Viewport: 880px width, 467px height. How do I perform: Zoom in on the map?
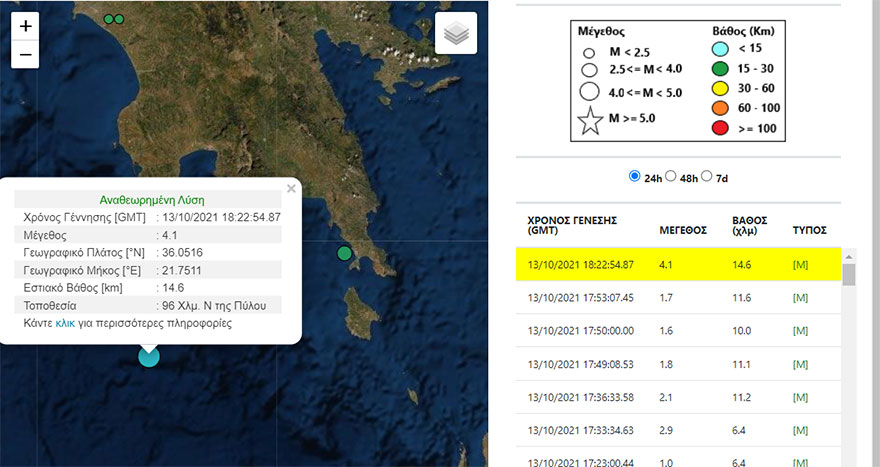tap(26, 26)
